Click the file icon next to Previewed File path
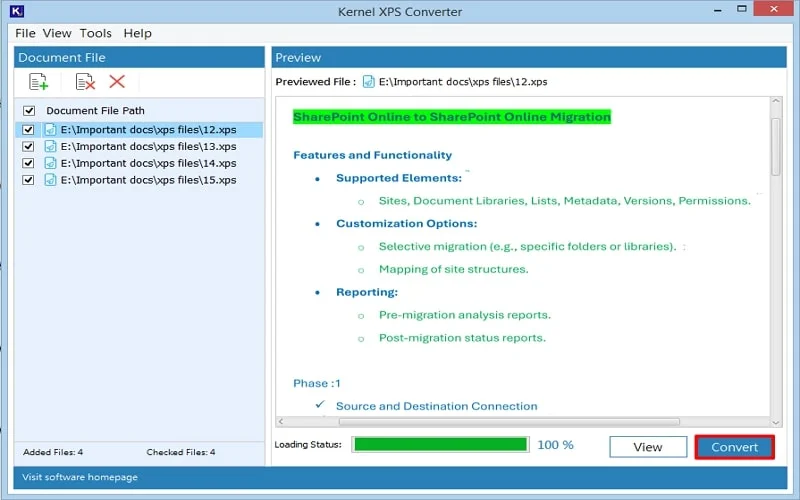Screen dimensions: 800x500 (368, 82)
